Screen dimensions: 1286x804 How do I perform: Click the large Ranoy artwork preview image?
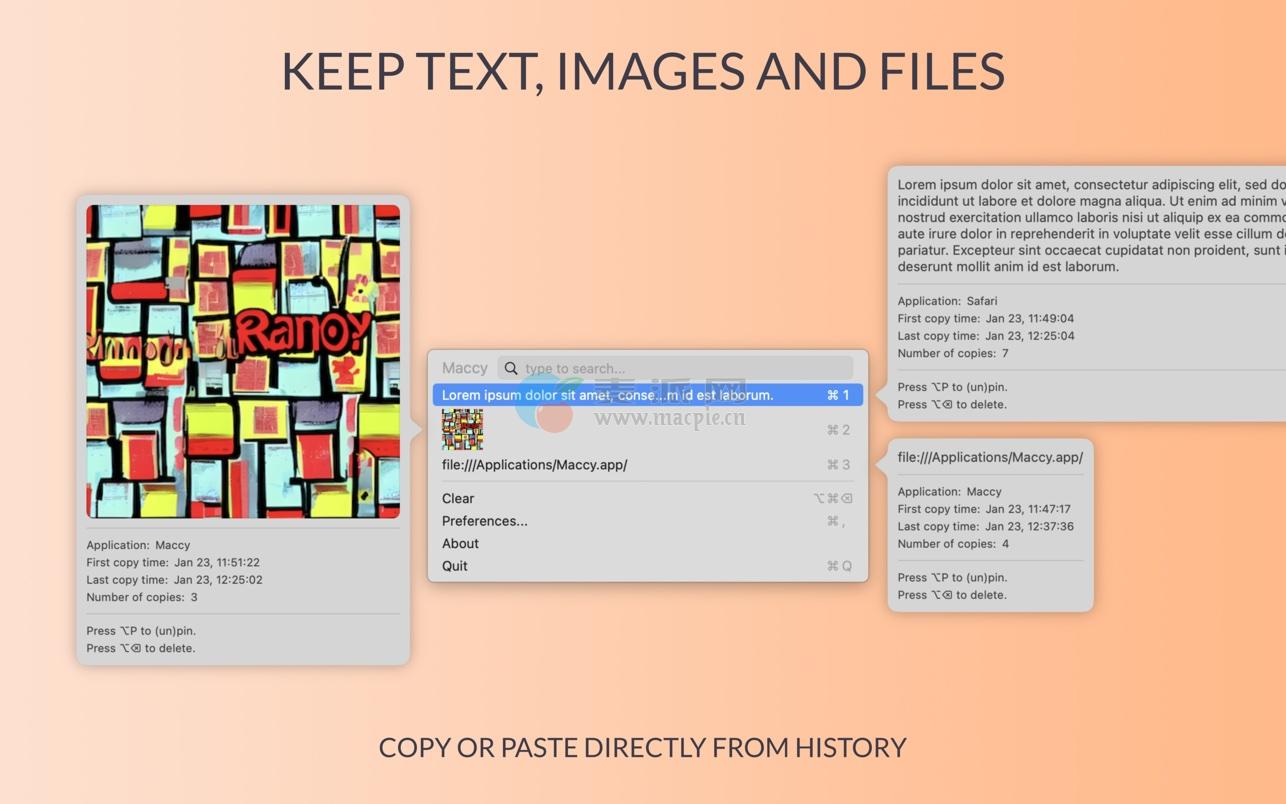[x=243, y=361]
